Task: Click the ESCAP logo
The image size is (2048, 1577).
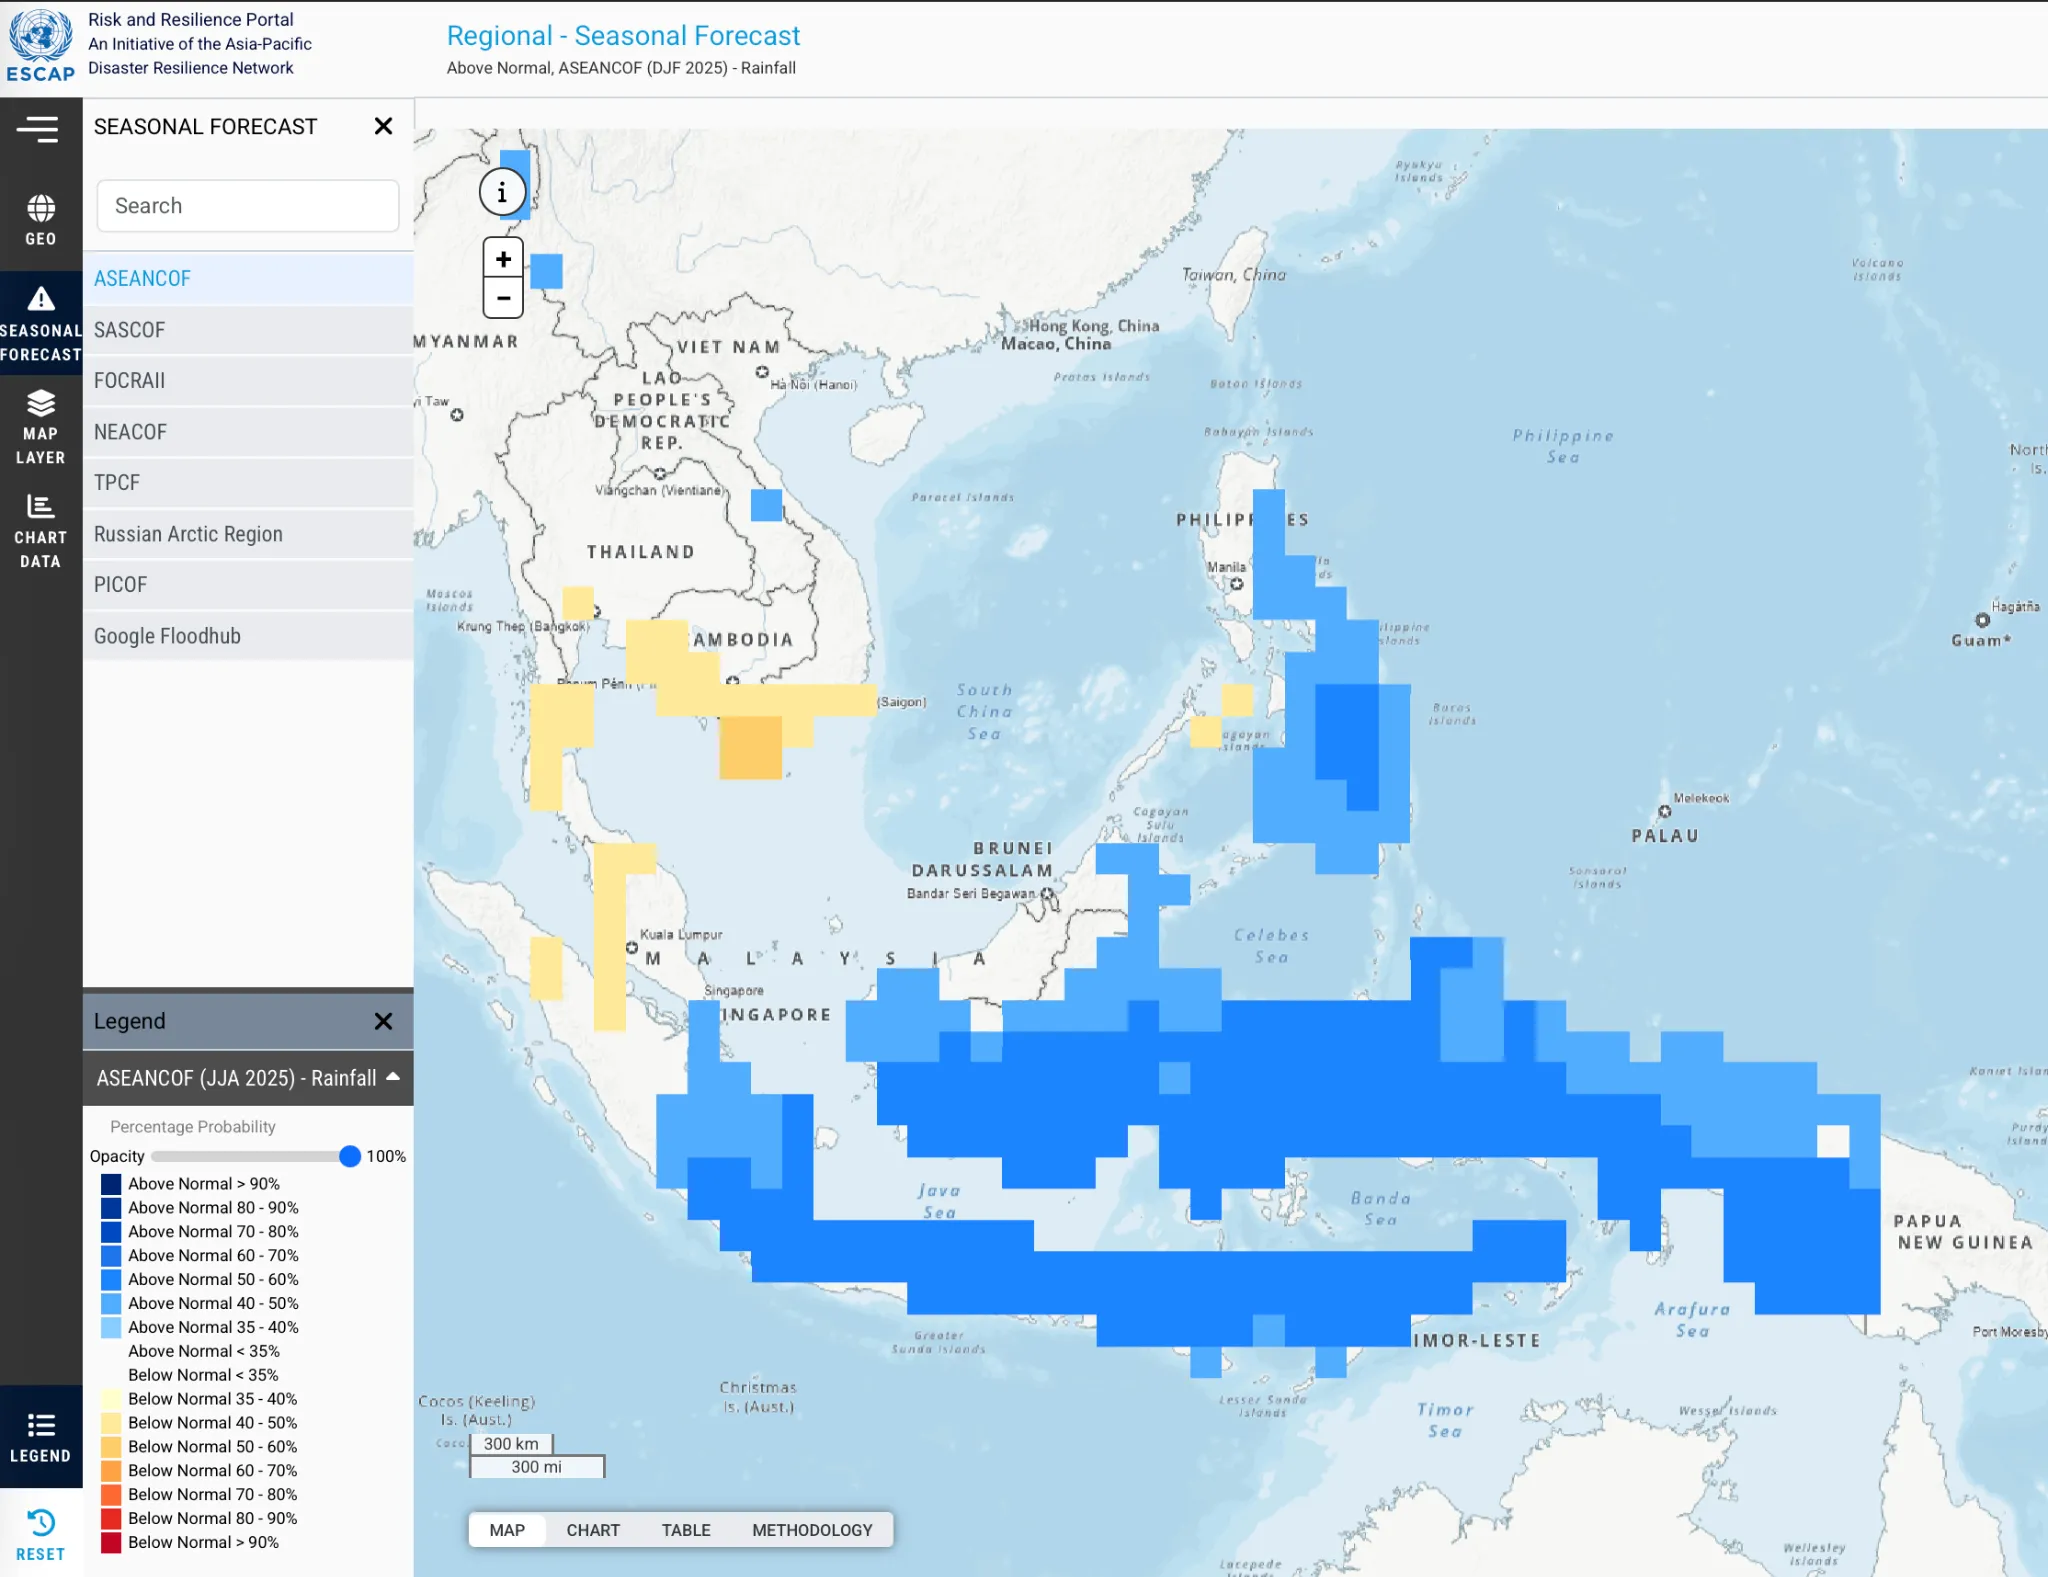Action: pos(41,45)
